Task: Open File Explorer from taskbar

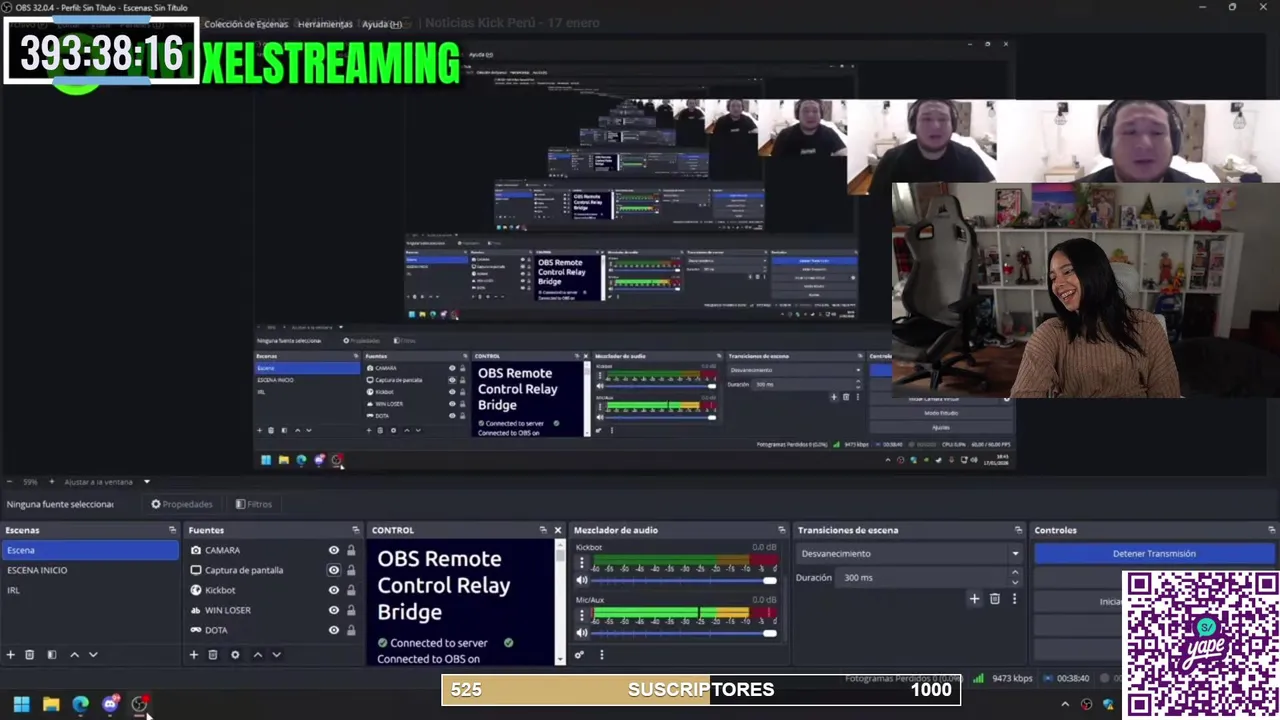Action: 51,705
